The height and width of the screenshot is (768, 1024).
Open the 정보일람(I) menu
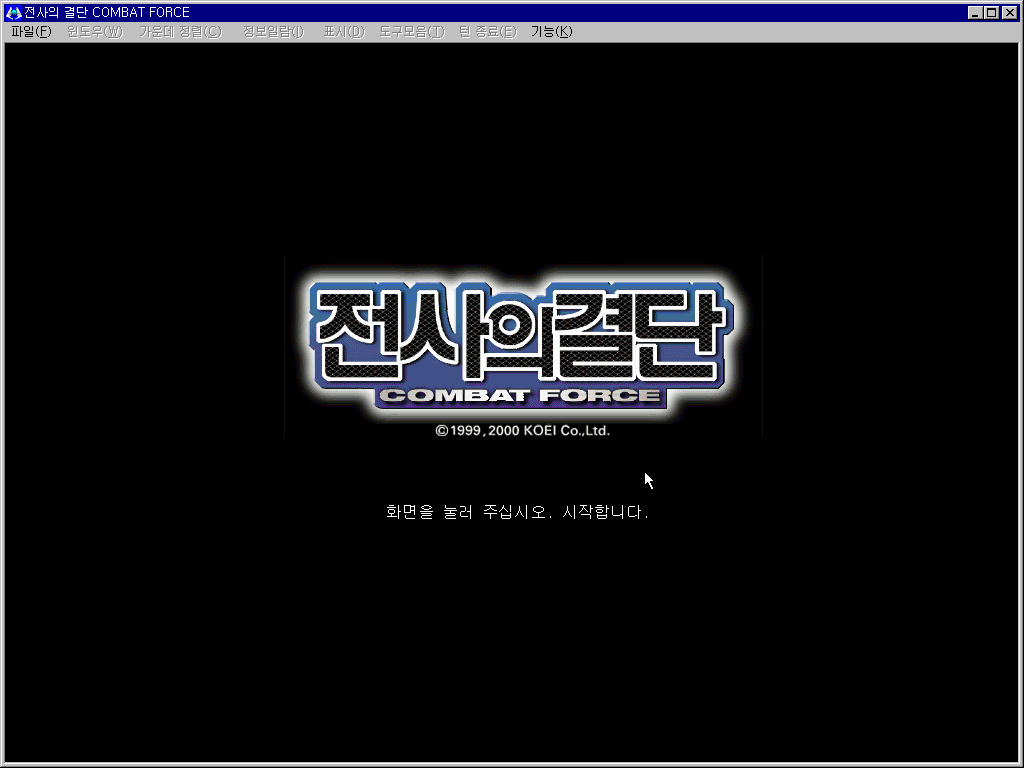(x=273, y=31)
